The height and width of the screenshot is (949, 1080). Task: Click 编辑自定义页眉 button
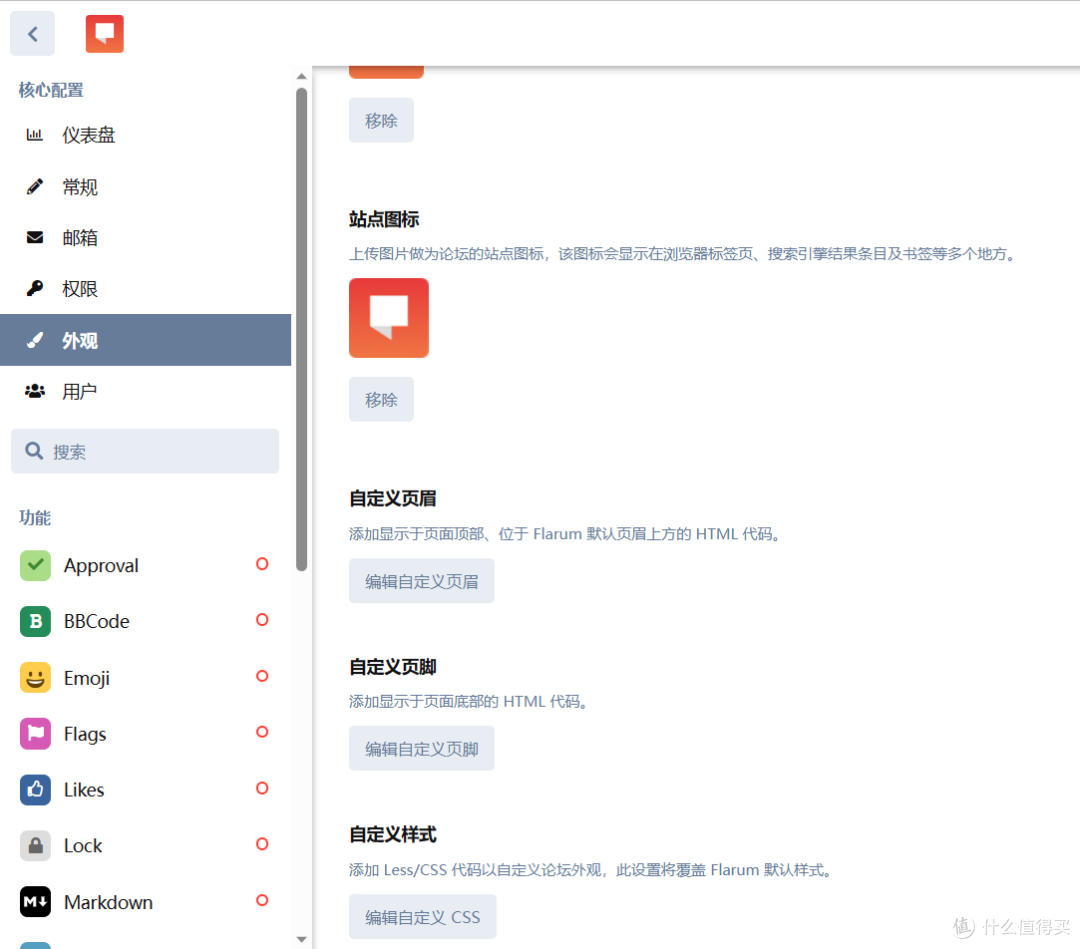pyautogui.click(x=422, y=581)
